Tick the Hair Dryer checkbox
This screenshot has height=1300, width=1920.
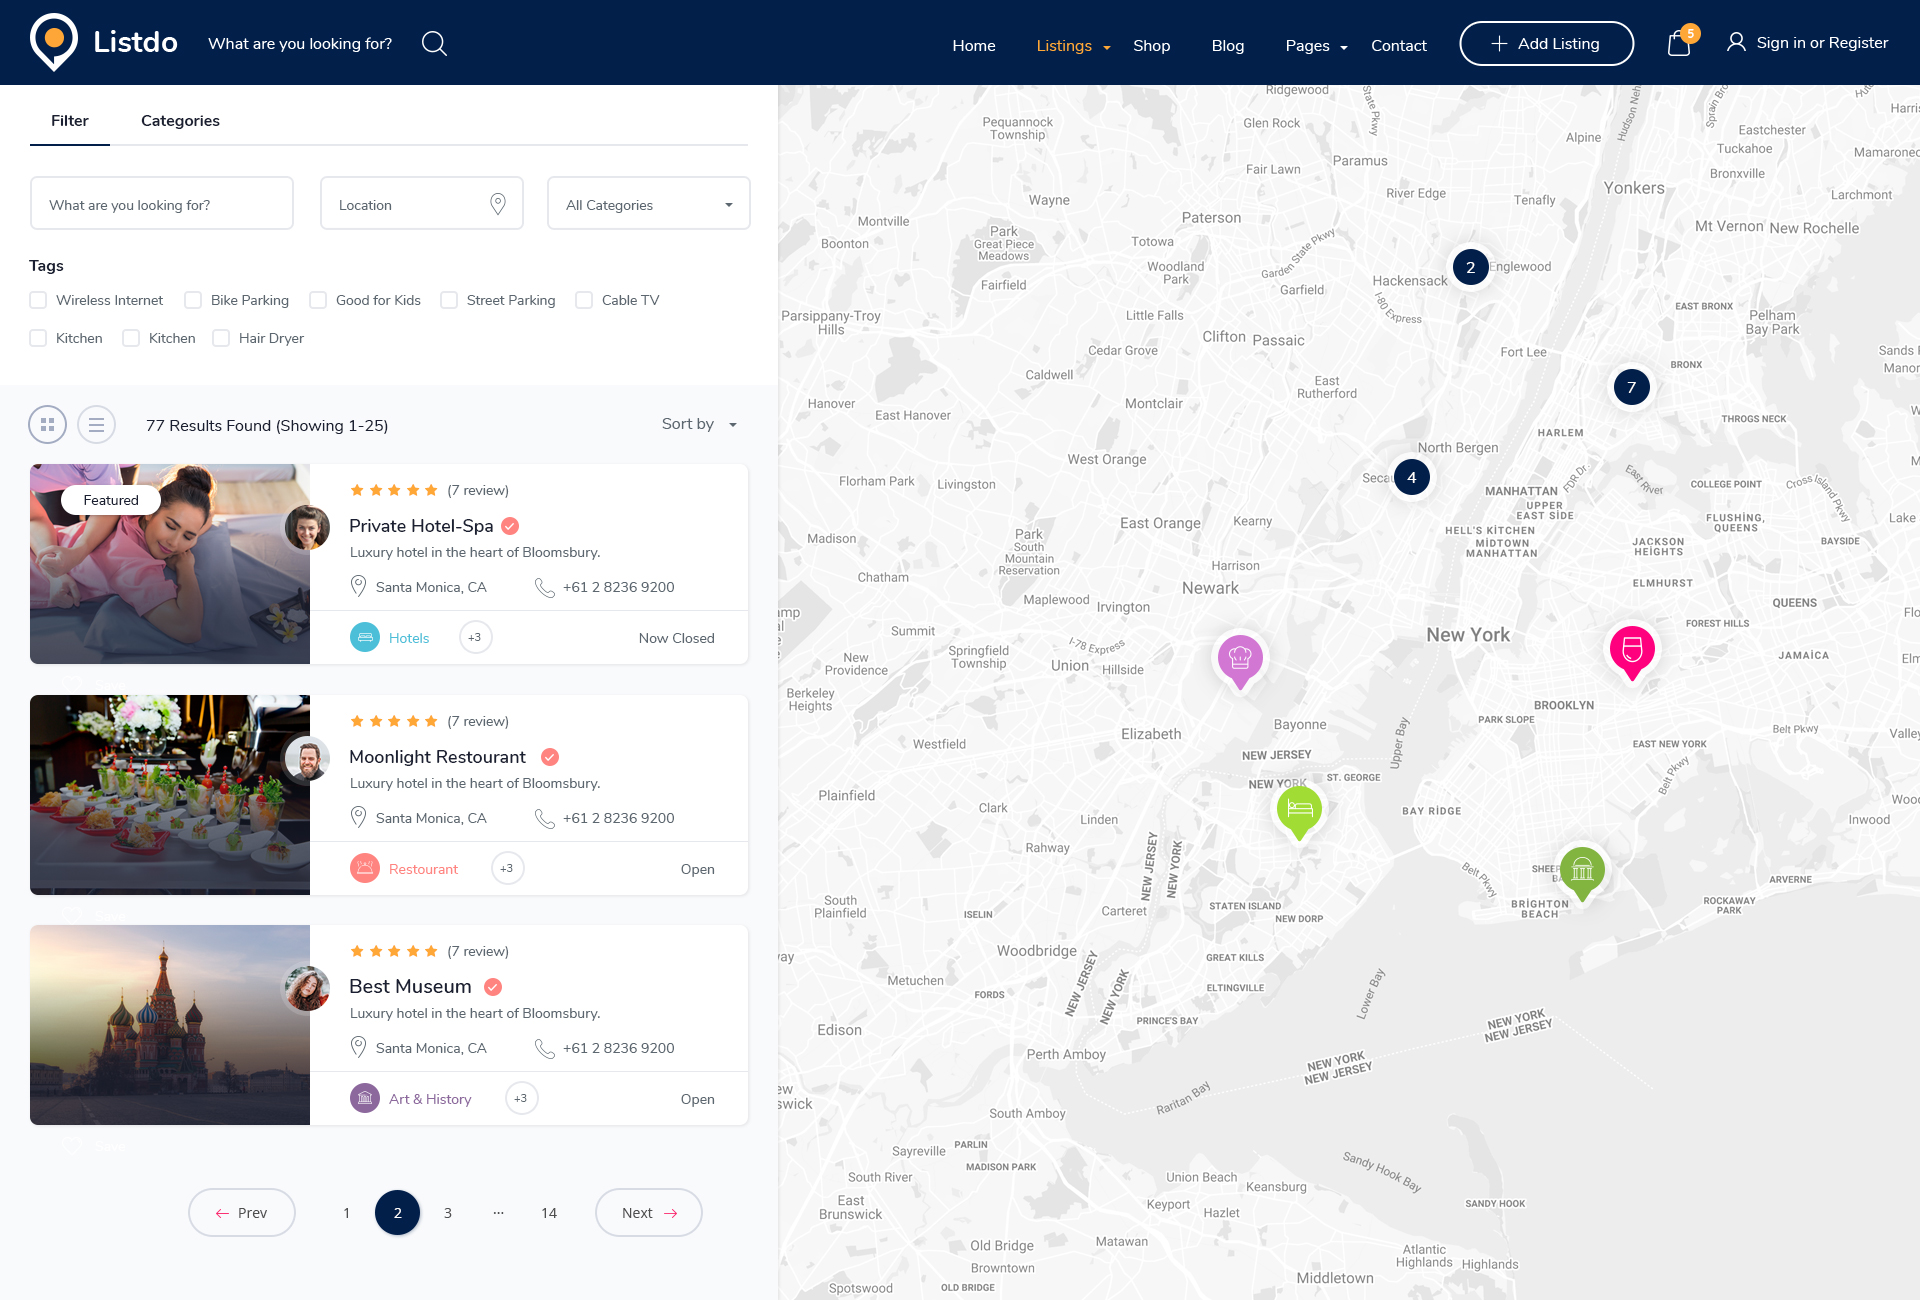(x=221, y=338)
